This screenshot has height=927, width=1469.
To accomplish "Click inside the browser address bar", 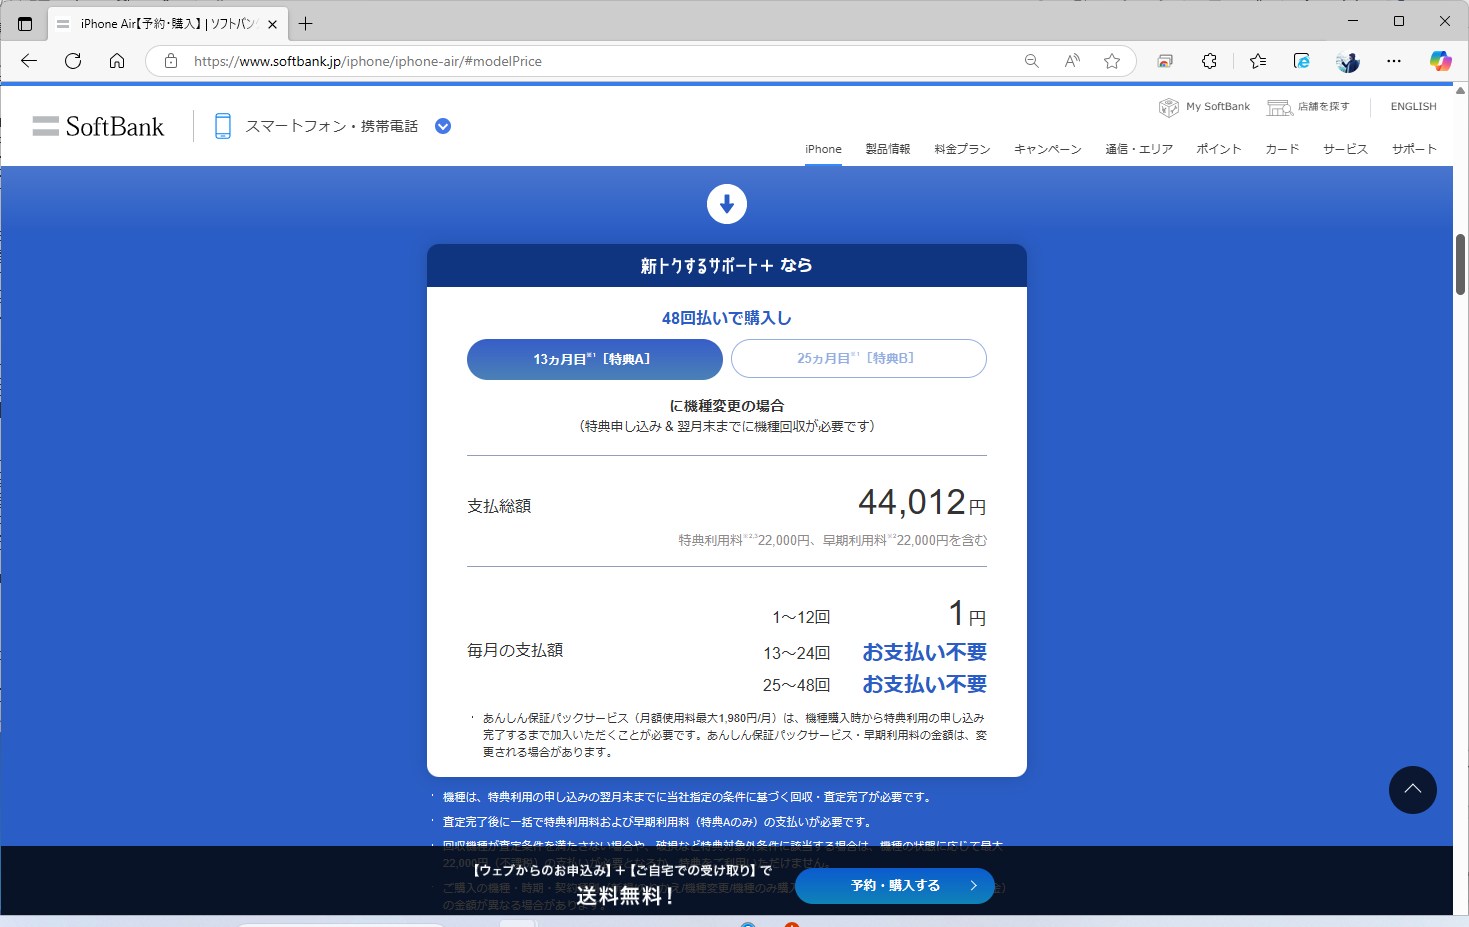I will (x=600, y=61).
